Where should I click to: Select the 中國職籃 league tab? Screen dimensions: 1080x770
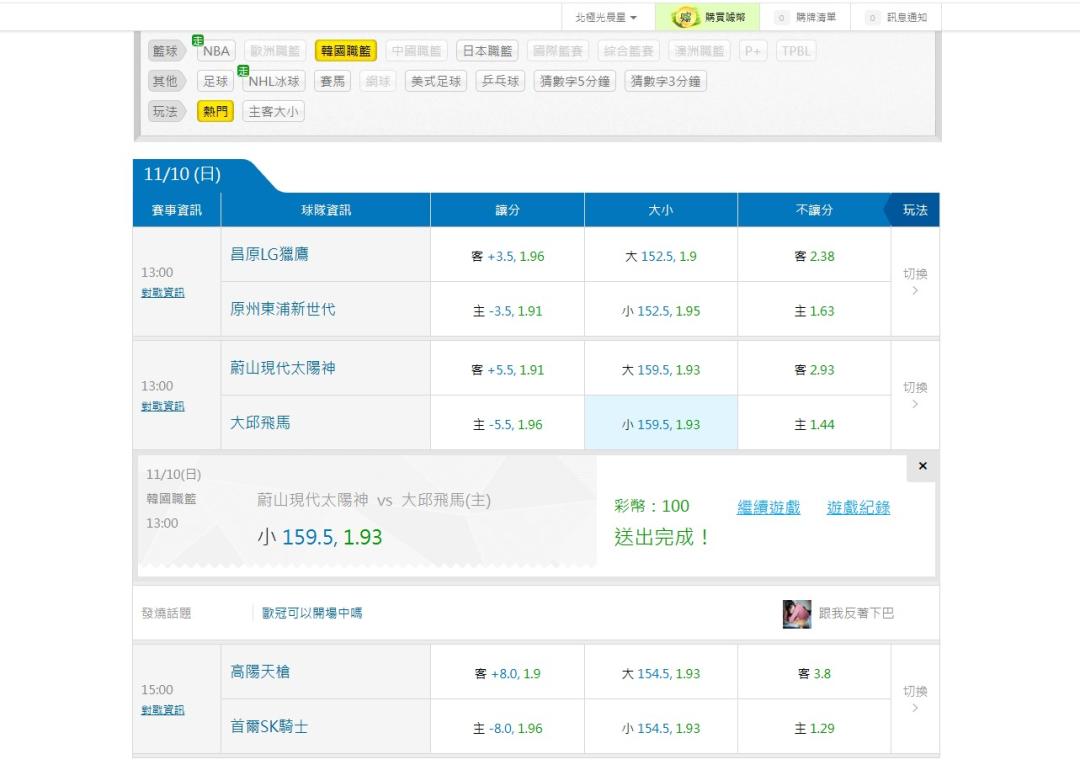[417, 51]
